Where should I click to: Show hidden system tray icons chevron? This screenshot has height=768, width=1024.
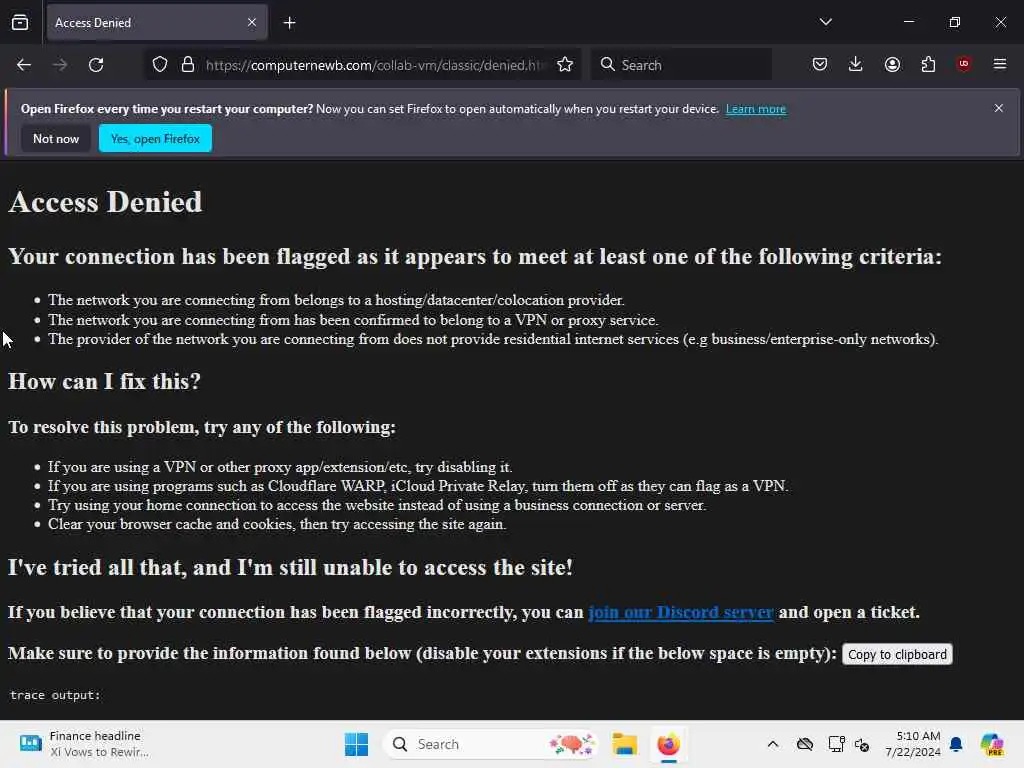pos(773,744)
